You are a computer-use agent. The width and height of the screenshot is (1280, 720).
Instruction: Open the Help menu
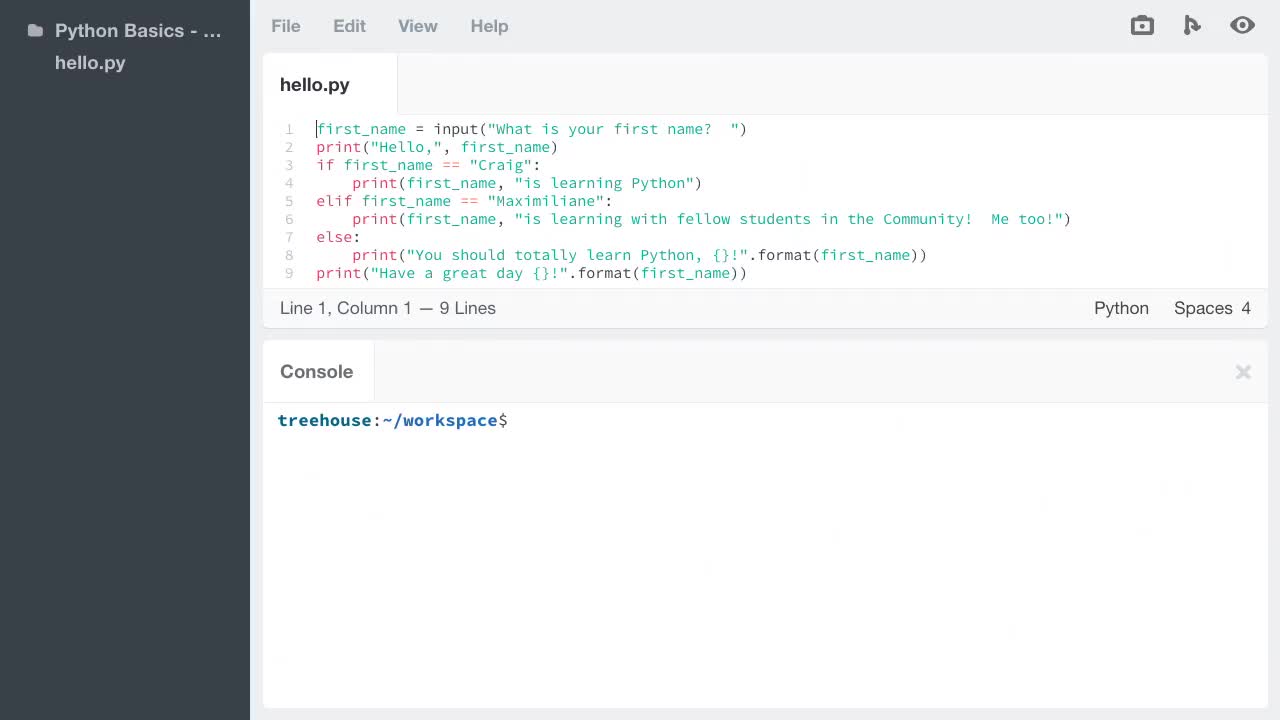pos(489,26)
